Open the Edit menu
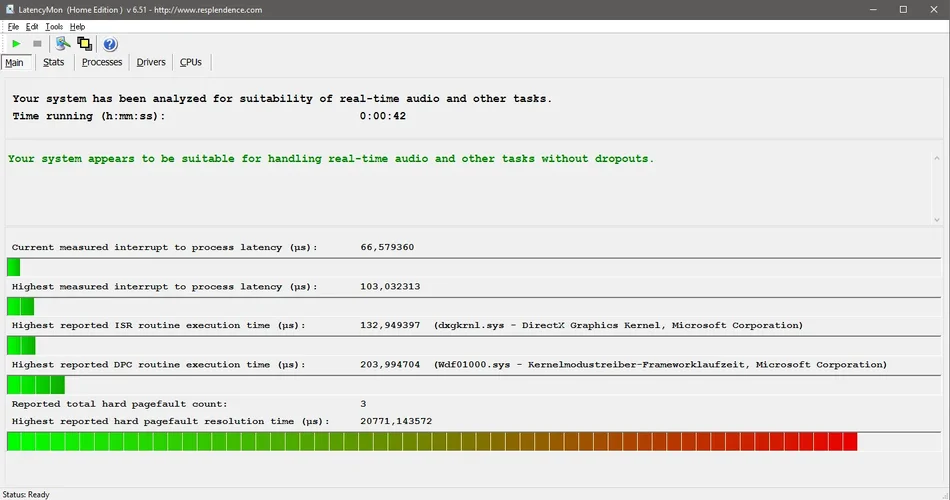 click(32, 27)
